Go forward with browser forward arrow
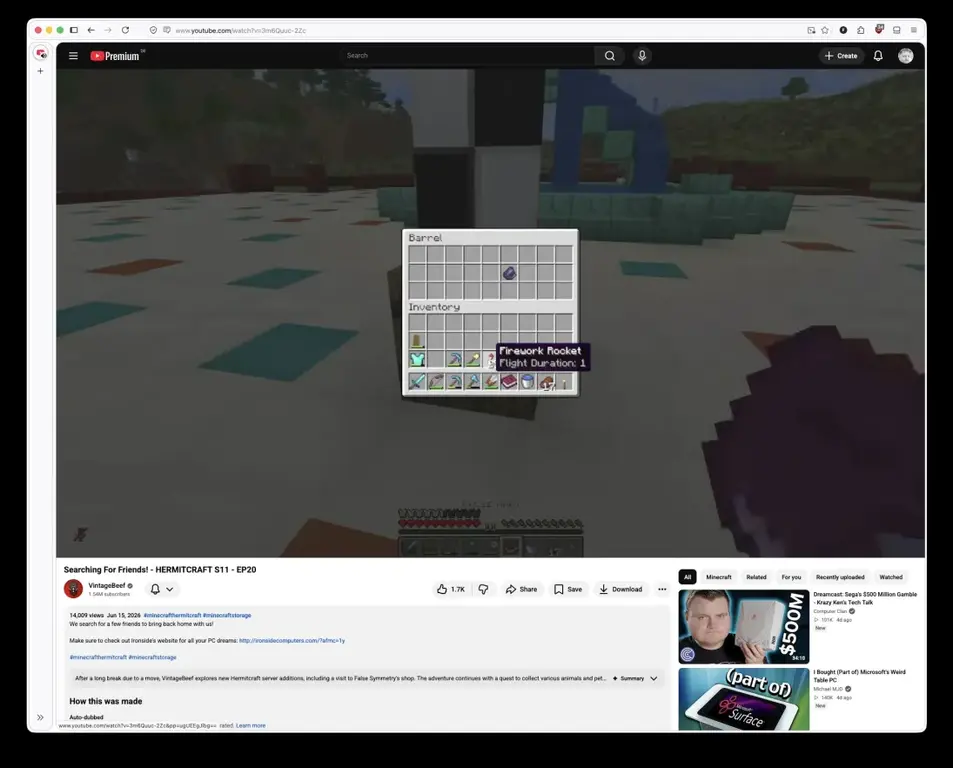 pyautogui.click(x=108, y=30)
